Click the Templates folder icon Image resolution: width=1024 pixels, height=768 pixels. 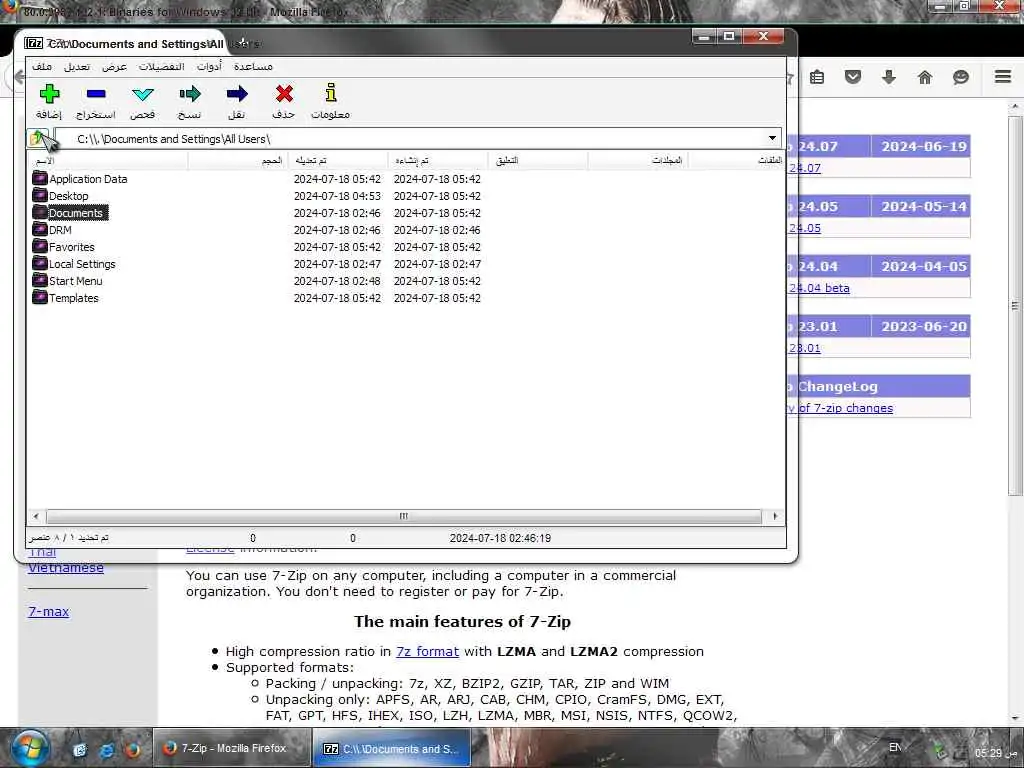click(40, 297)
